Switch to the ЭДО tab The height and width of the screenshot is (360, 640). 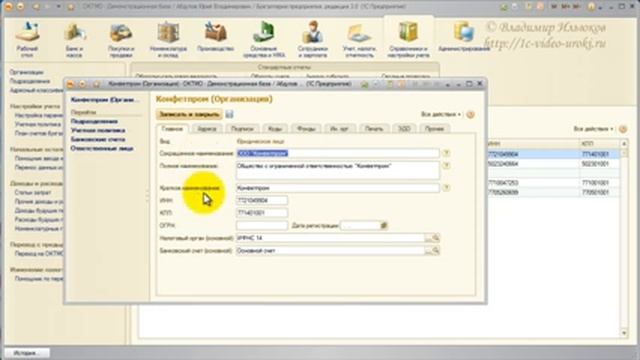[404, 129]
